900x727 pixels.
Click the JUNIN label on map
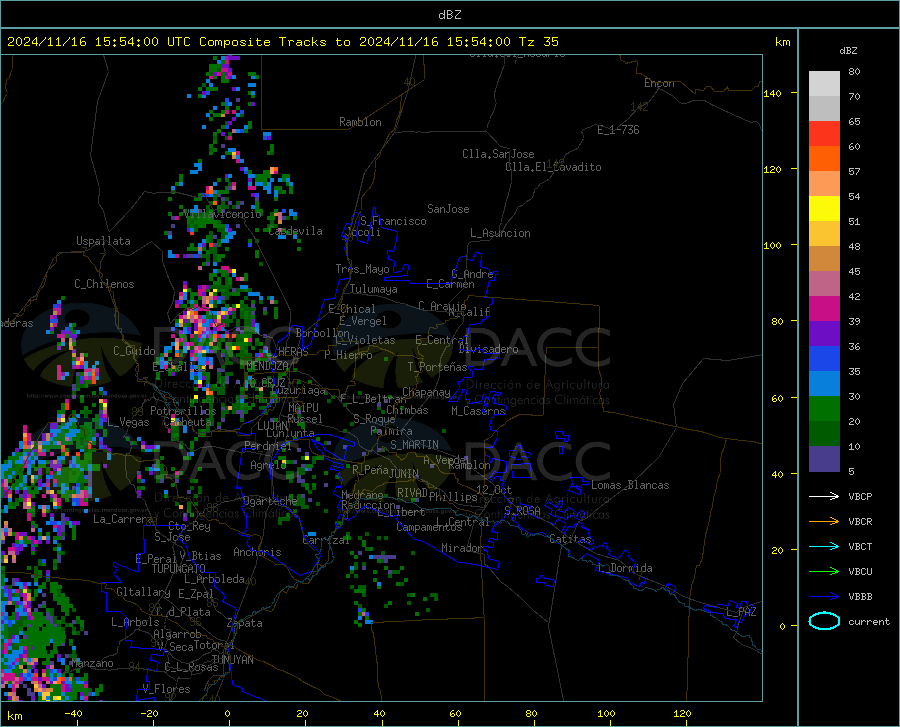404,473
